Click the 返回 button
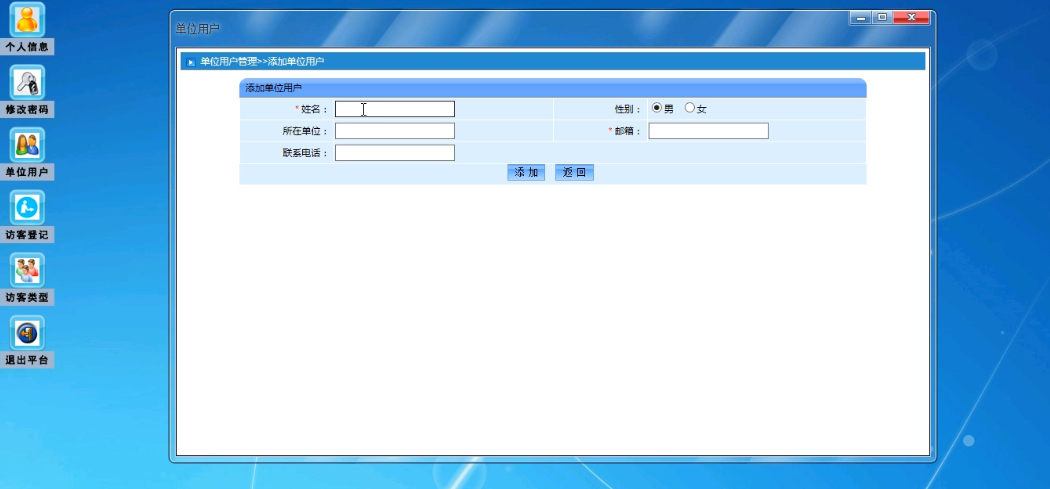The height and width of the screenshot is (489, 1050). [x=575, y=173]
